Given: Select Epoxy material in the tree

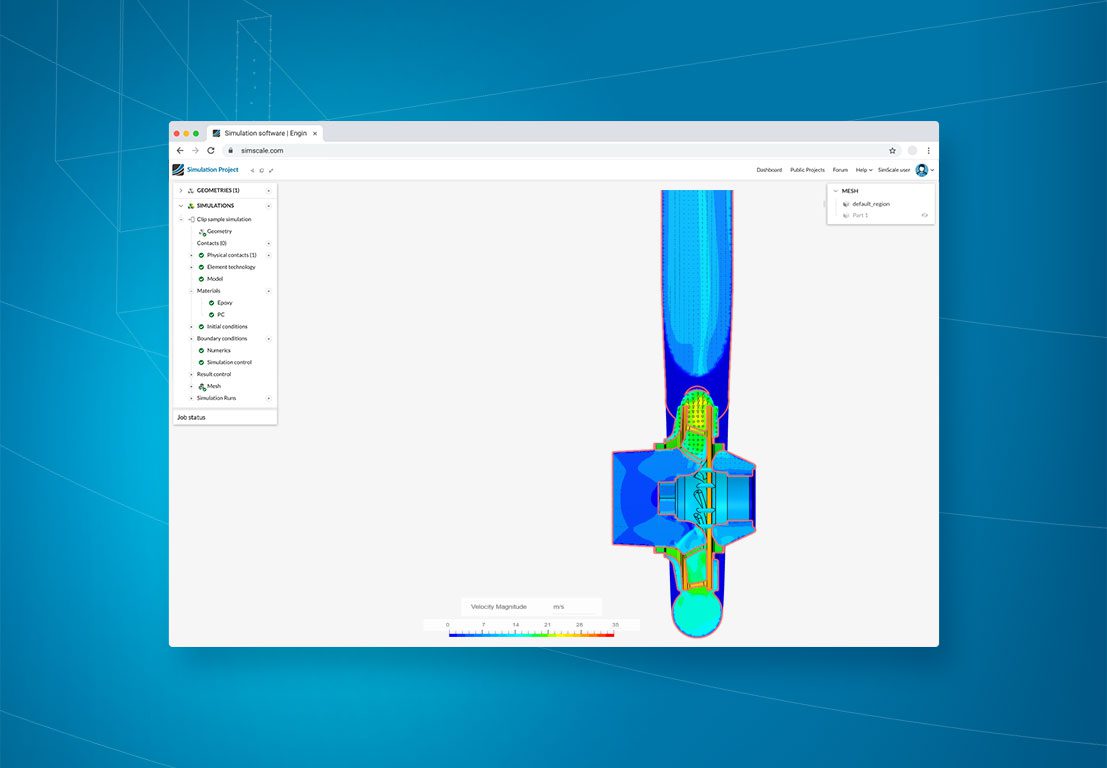Looking at the screenshot, I should tap(225, 303).
